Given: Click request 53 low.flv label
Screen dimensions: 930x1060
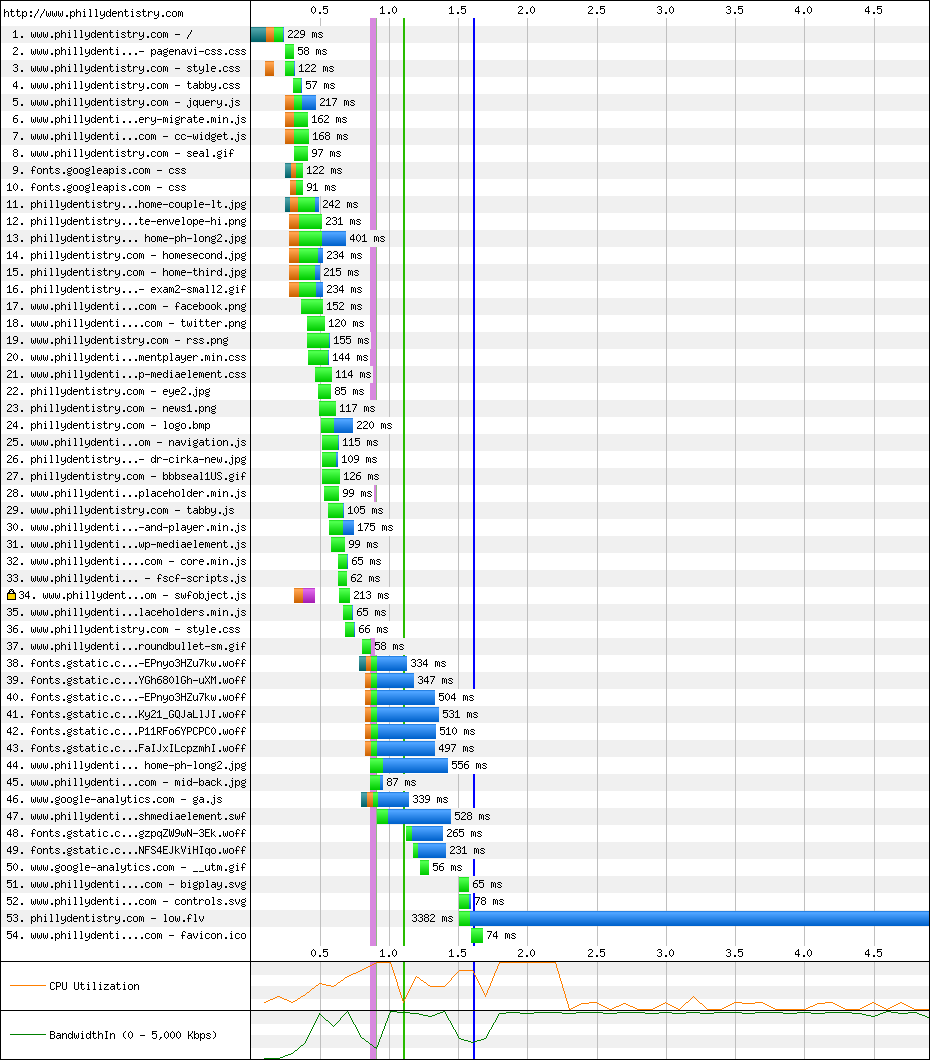Looking at the screenshot, I should (105, 918).
